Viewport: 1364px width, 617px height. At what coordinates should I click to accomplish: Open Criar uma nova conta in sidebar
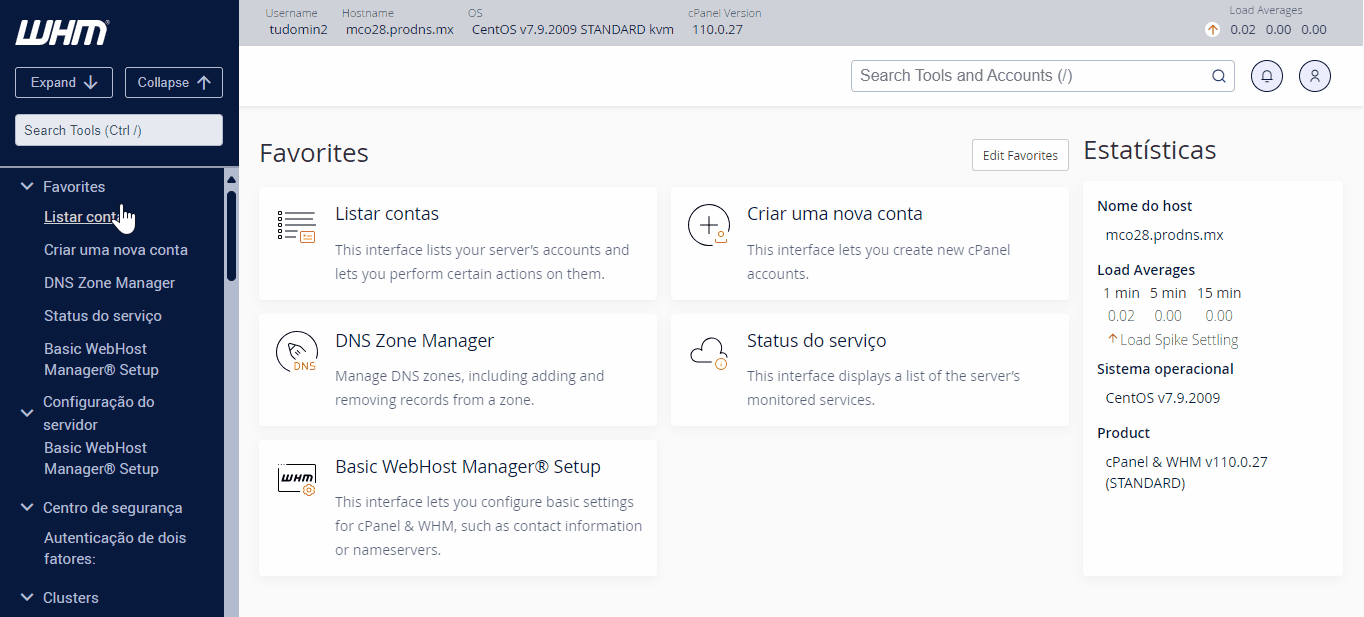(x=116, y=250)
